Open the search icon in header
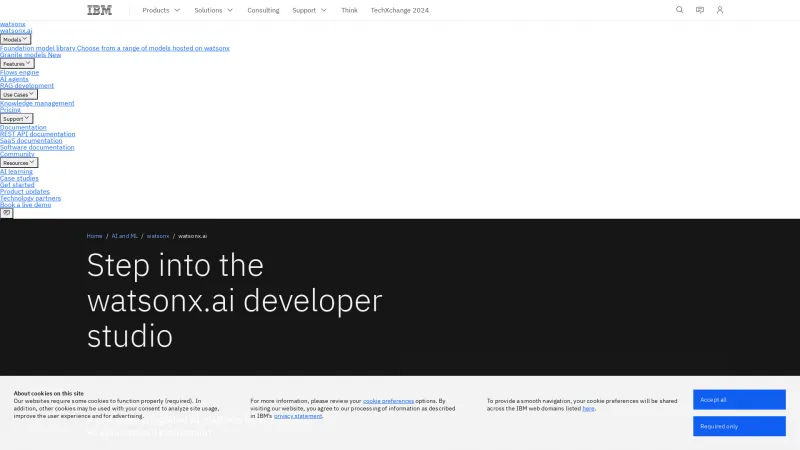The height and width of the screenshot is (450, 800). [679, 10]
